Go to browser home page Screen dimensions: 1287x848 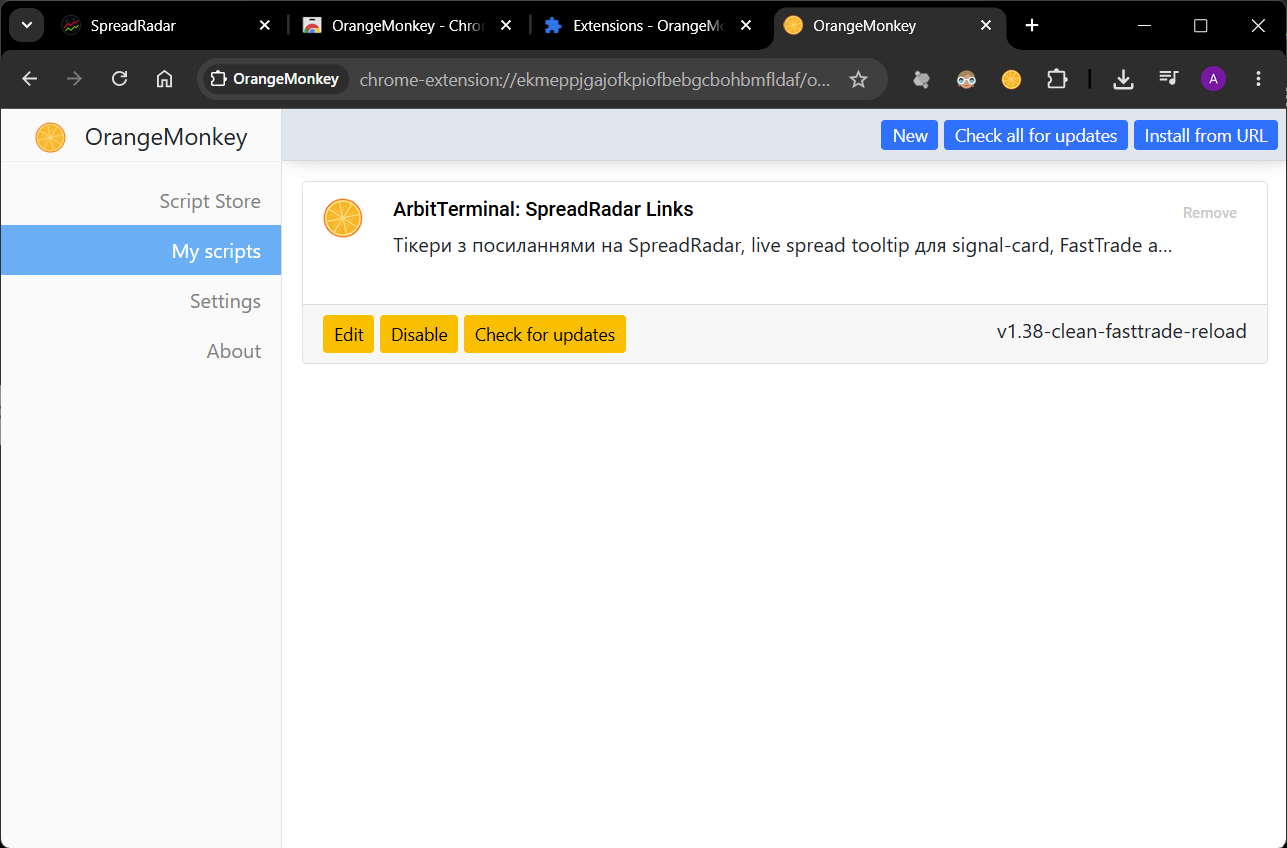[165, 79]
